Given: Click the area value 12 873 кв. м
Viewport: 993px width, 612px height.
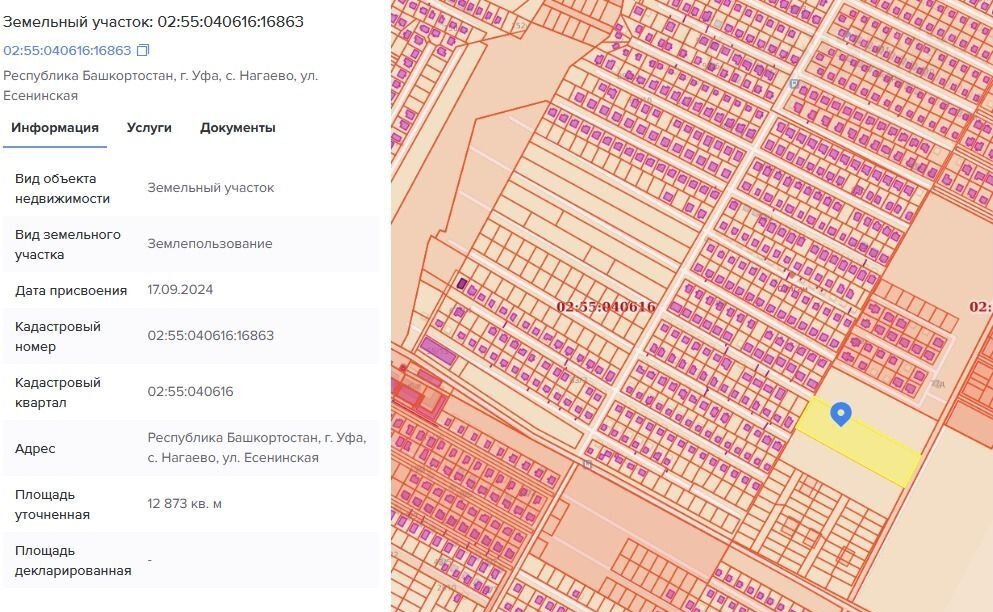Looking at the screenshot, I should 185,504.
